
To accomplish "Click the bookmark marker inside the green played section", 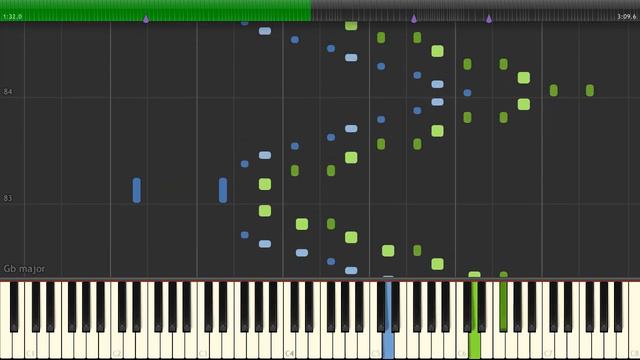I will point(146,19).
